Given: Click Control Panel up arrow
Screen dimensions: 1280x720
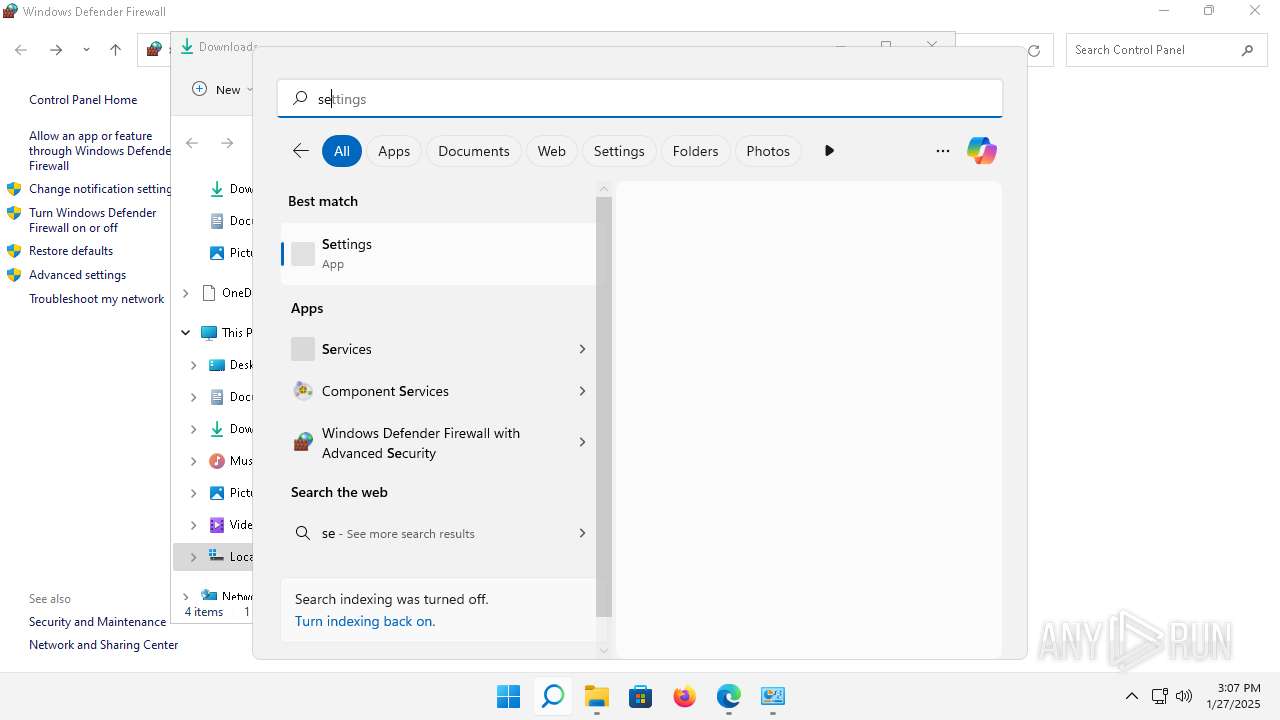Looking at the screenshot, I should [x=115, y=50].
